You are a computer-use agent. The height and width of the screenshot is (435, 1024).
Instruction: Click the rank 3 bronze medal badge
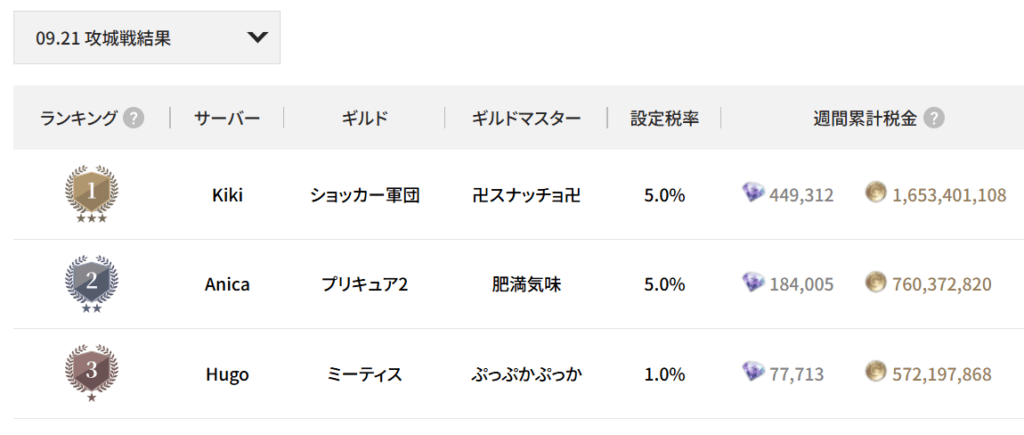91,372
